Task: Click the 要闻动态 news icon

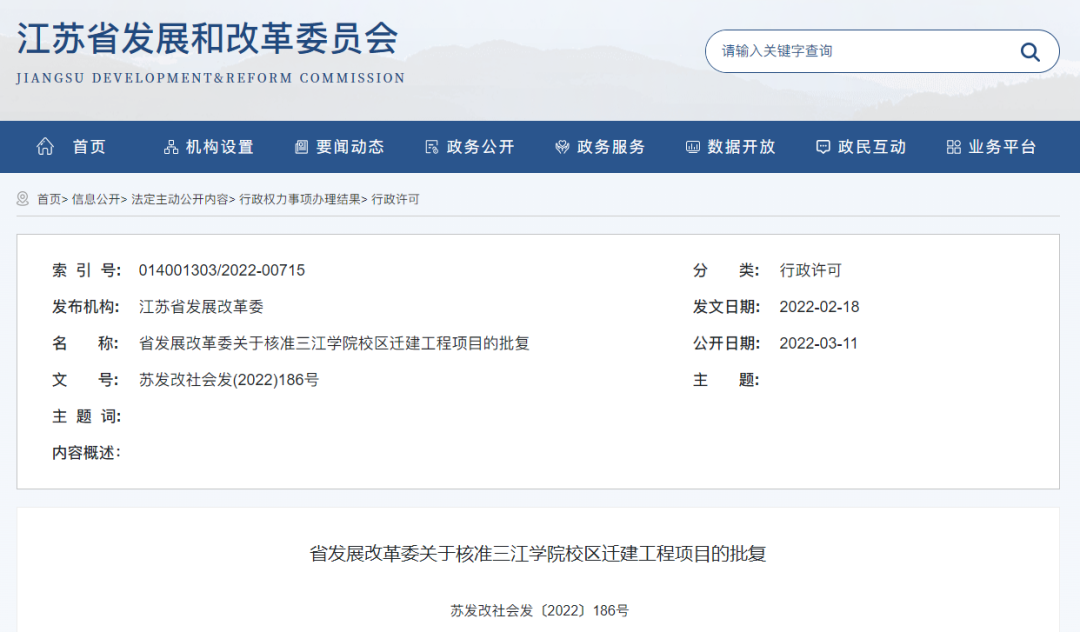Action: [x=300, y=146]
